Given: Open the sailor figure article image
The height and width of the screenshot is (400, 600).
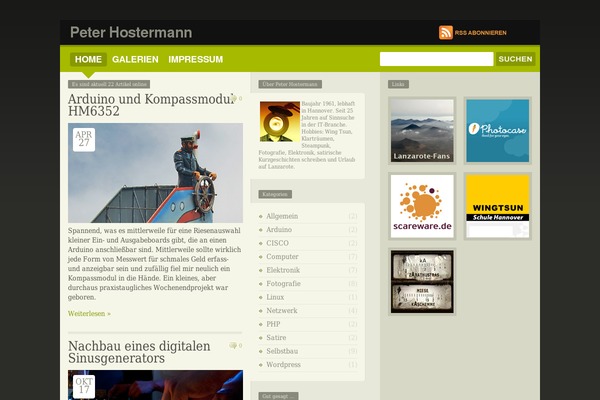Looking at the screenshot, I should pos(155,173).
